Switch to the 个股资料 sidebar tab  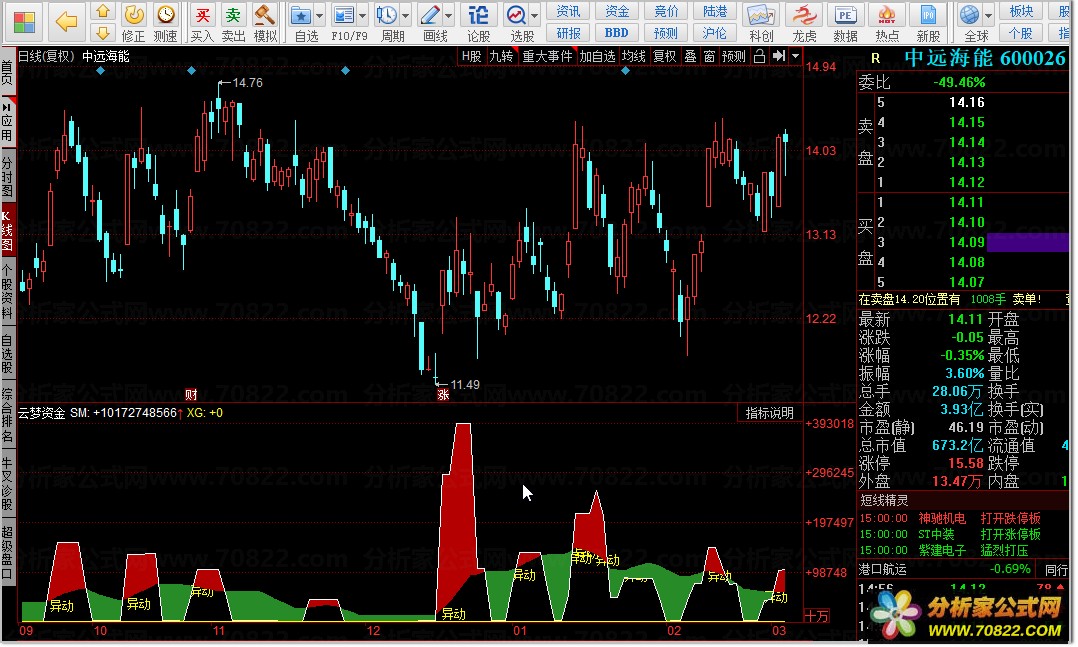[x=7, y=292]
